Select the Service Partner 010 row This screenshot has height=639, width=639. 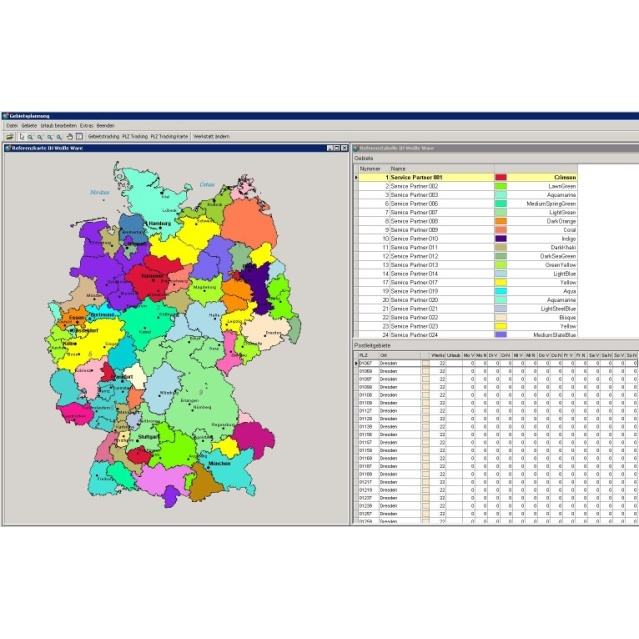click(x=467, y=239)
